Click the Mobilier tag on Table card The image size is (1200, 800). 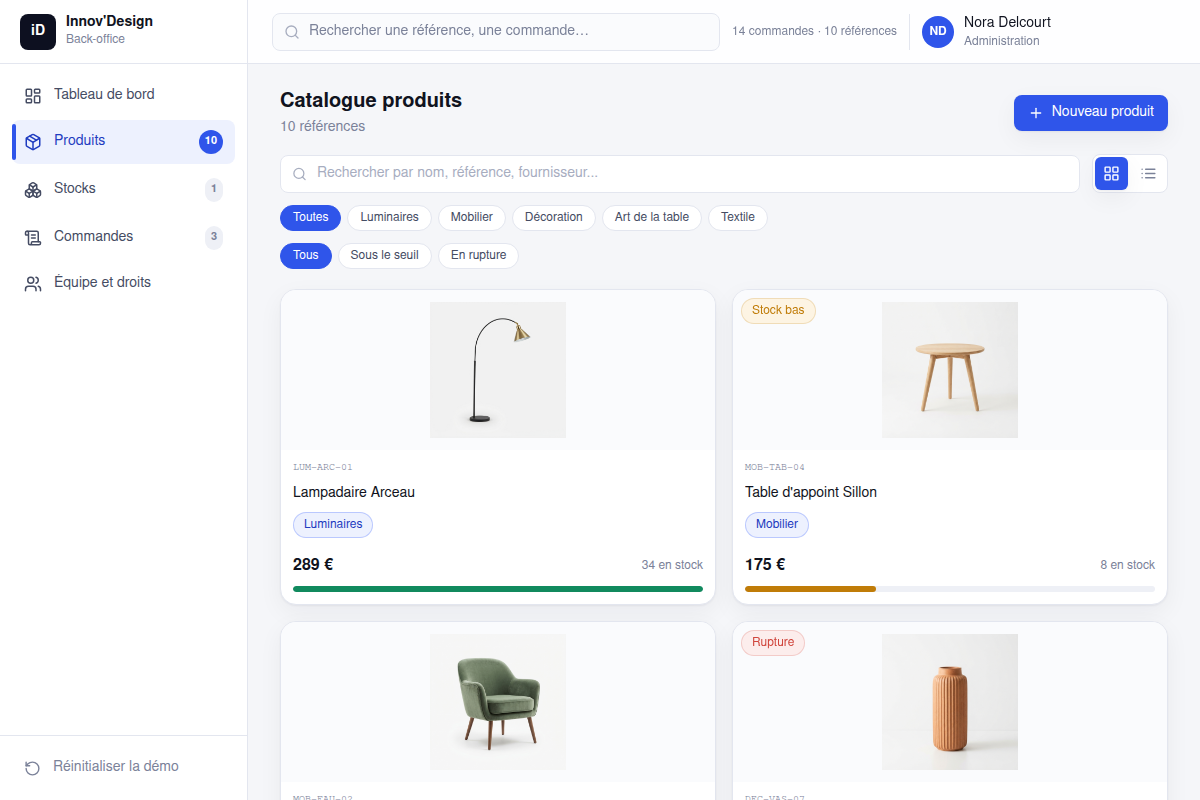click(777, 524)
